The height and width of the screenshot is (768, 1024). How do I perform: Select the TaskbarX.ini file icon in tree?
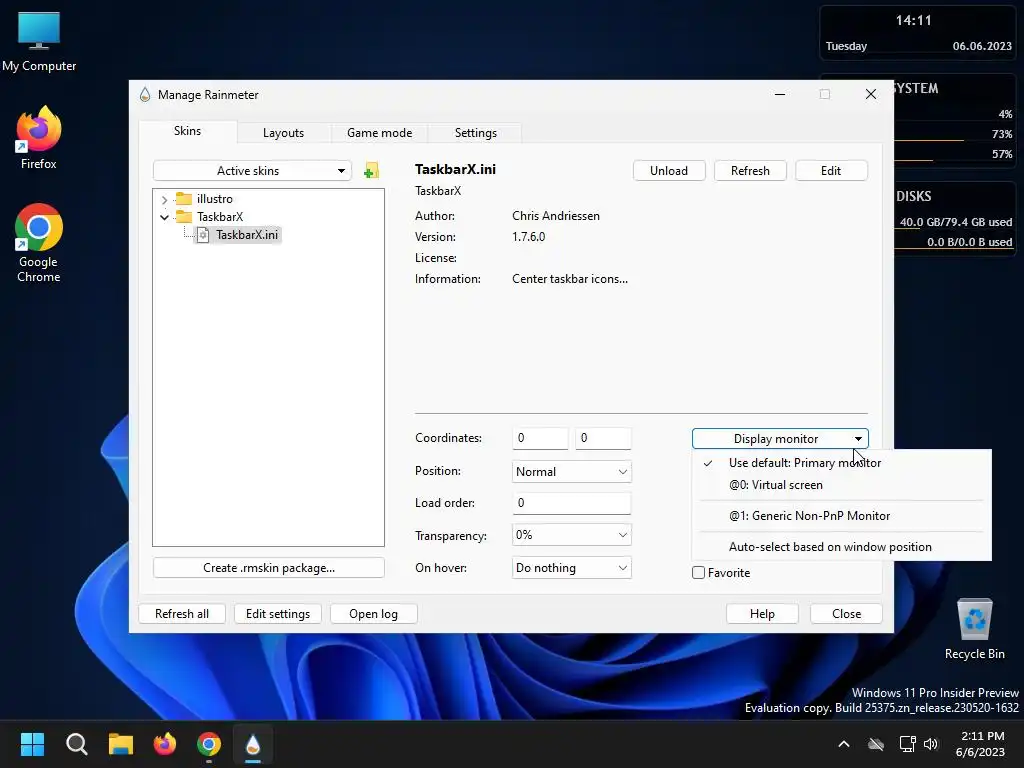[203, 235]
